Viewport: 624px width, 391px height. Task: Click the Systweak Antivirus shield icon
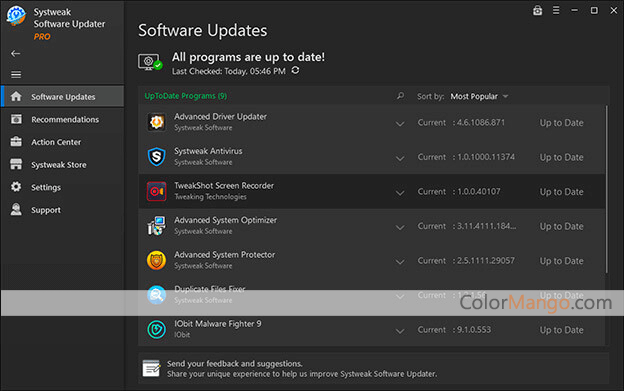[156, 157]
